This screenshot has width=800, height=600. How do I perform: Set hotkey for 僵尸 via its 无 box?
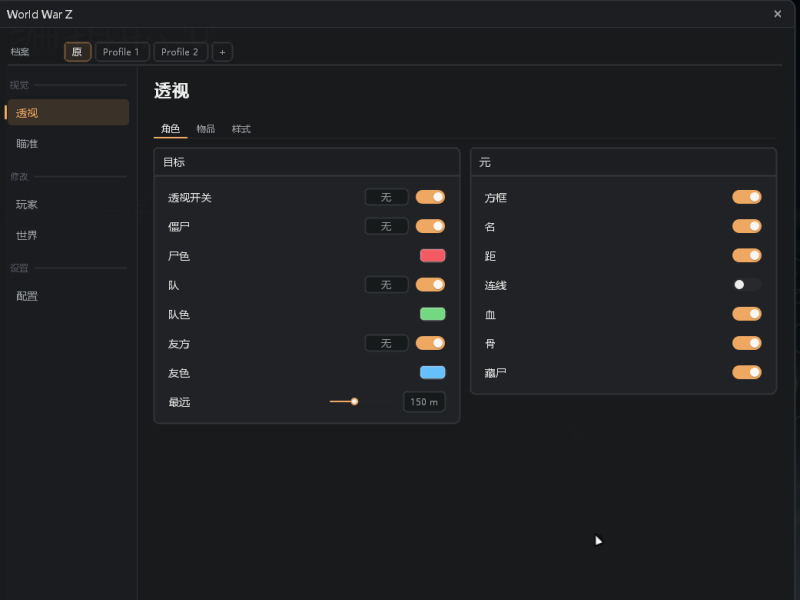[x=386, y=227]
